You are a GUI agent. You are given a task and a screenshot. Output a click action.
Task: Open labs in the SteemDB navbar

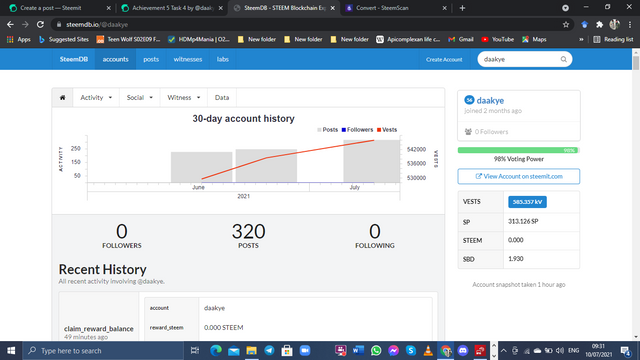(x=222, y=59)
